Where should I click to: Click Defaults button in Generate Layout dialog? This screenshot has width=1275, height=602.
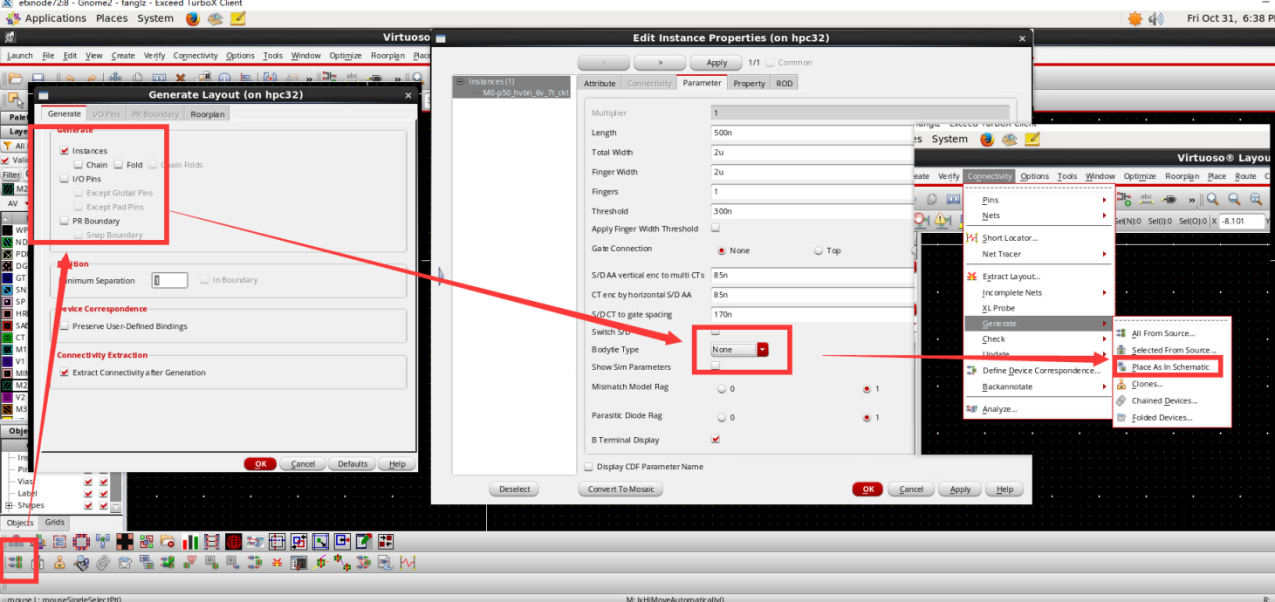(353, 464)
